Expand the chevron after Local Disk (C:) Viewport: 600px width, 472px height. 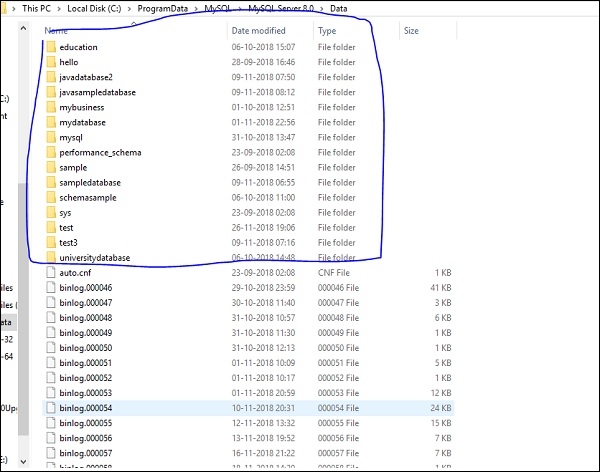(x=129, y=8)
